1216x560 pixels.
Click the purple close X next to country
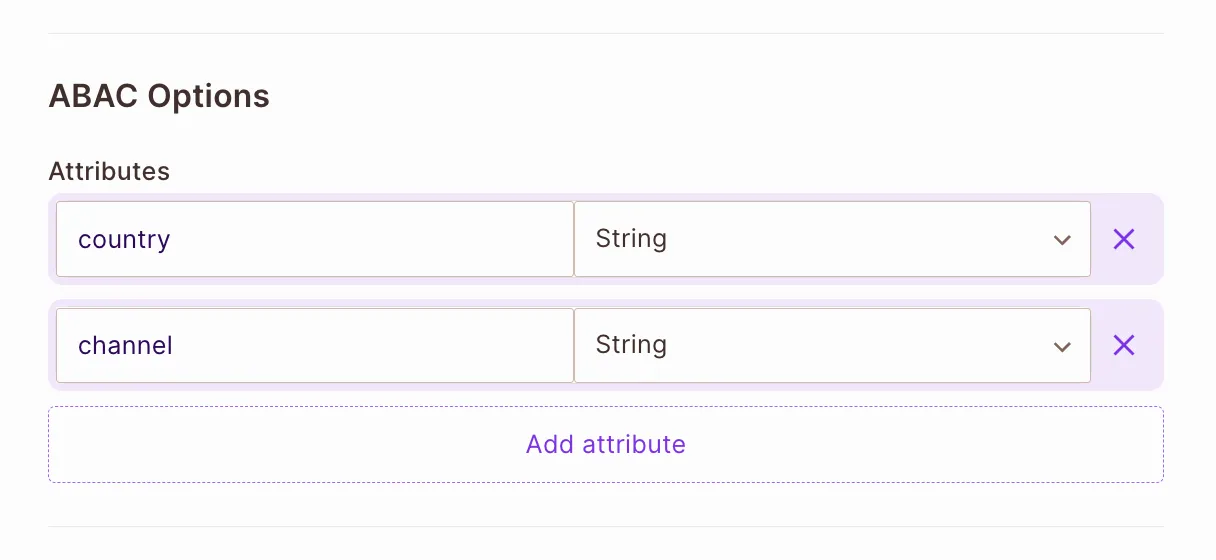click(1124, 239)
